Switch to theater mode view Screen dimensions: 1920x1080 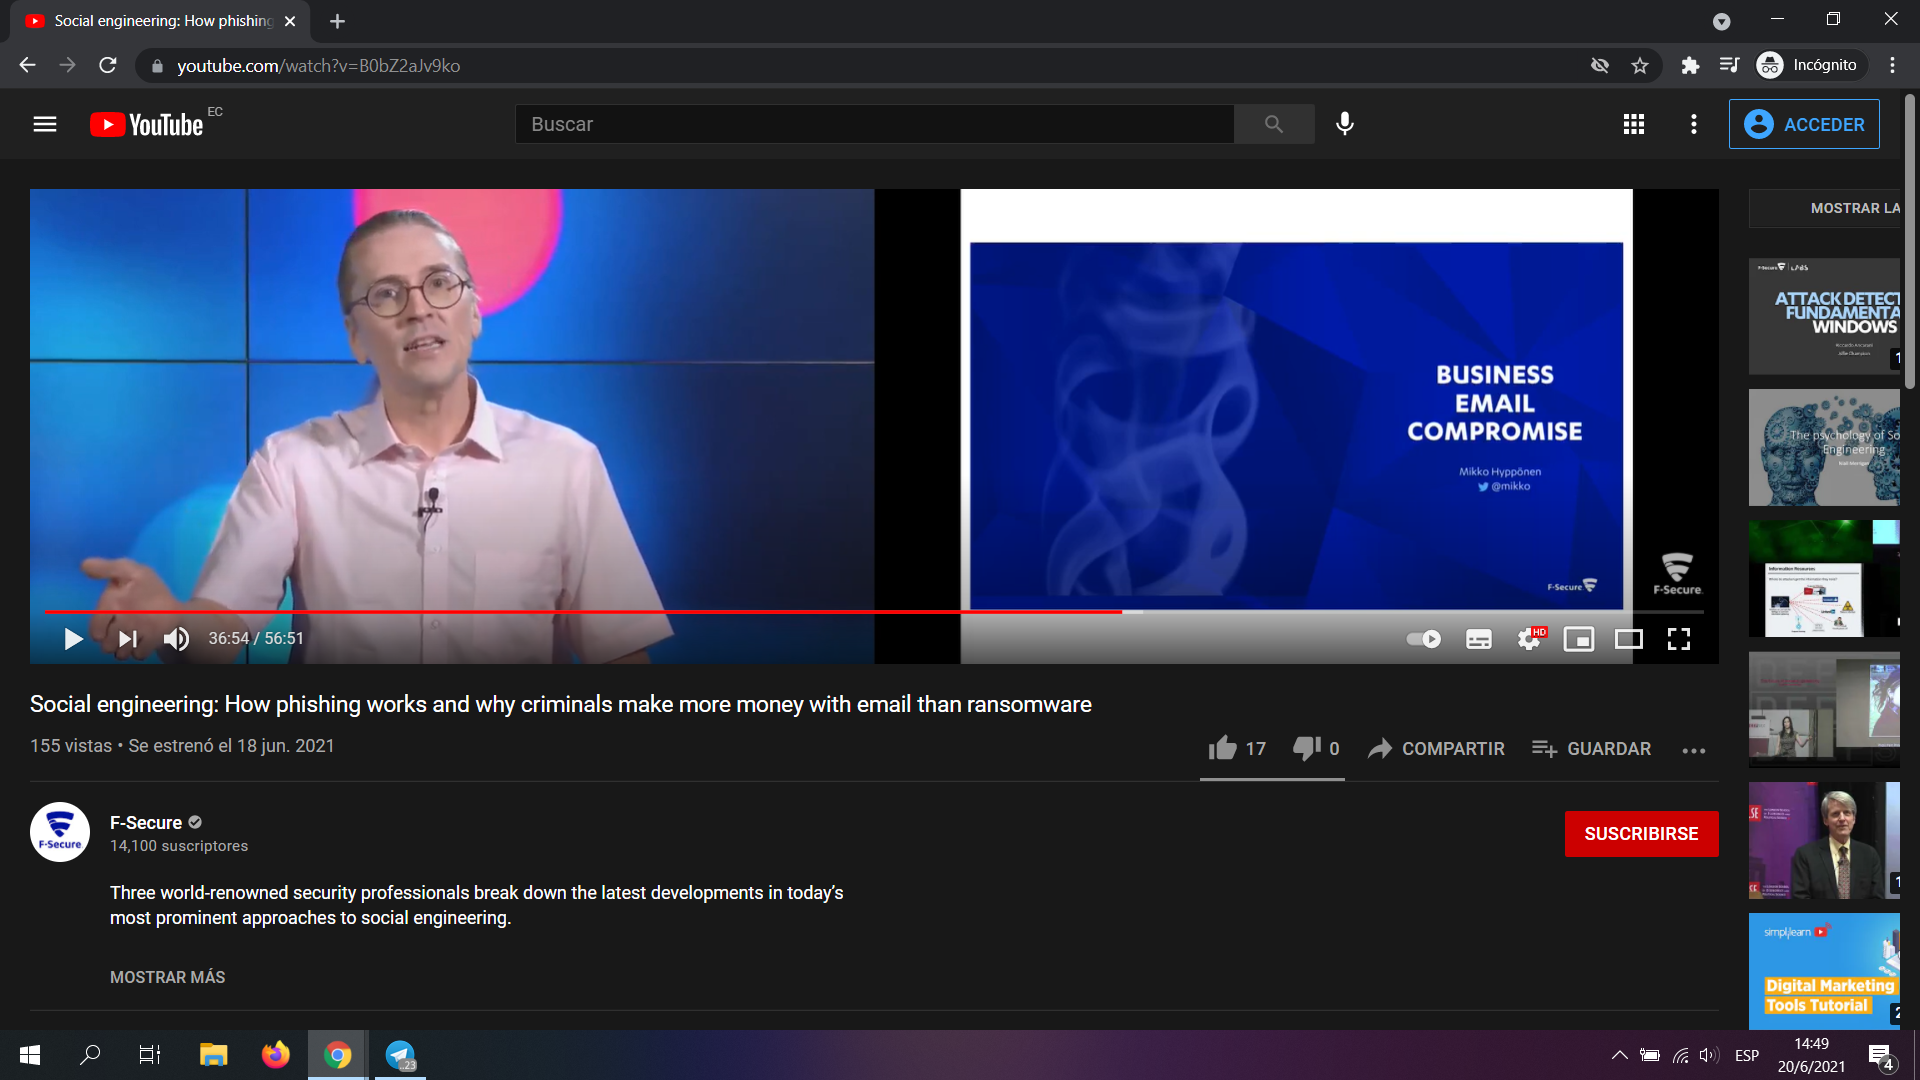point(1628,639)
